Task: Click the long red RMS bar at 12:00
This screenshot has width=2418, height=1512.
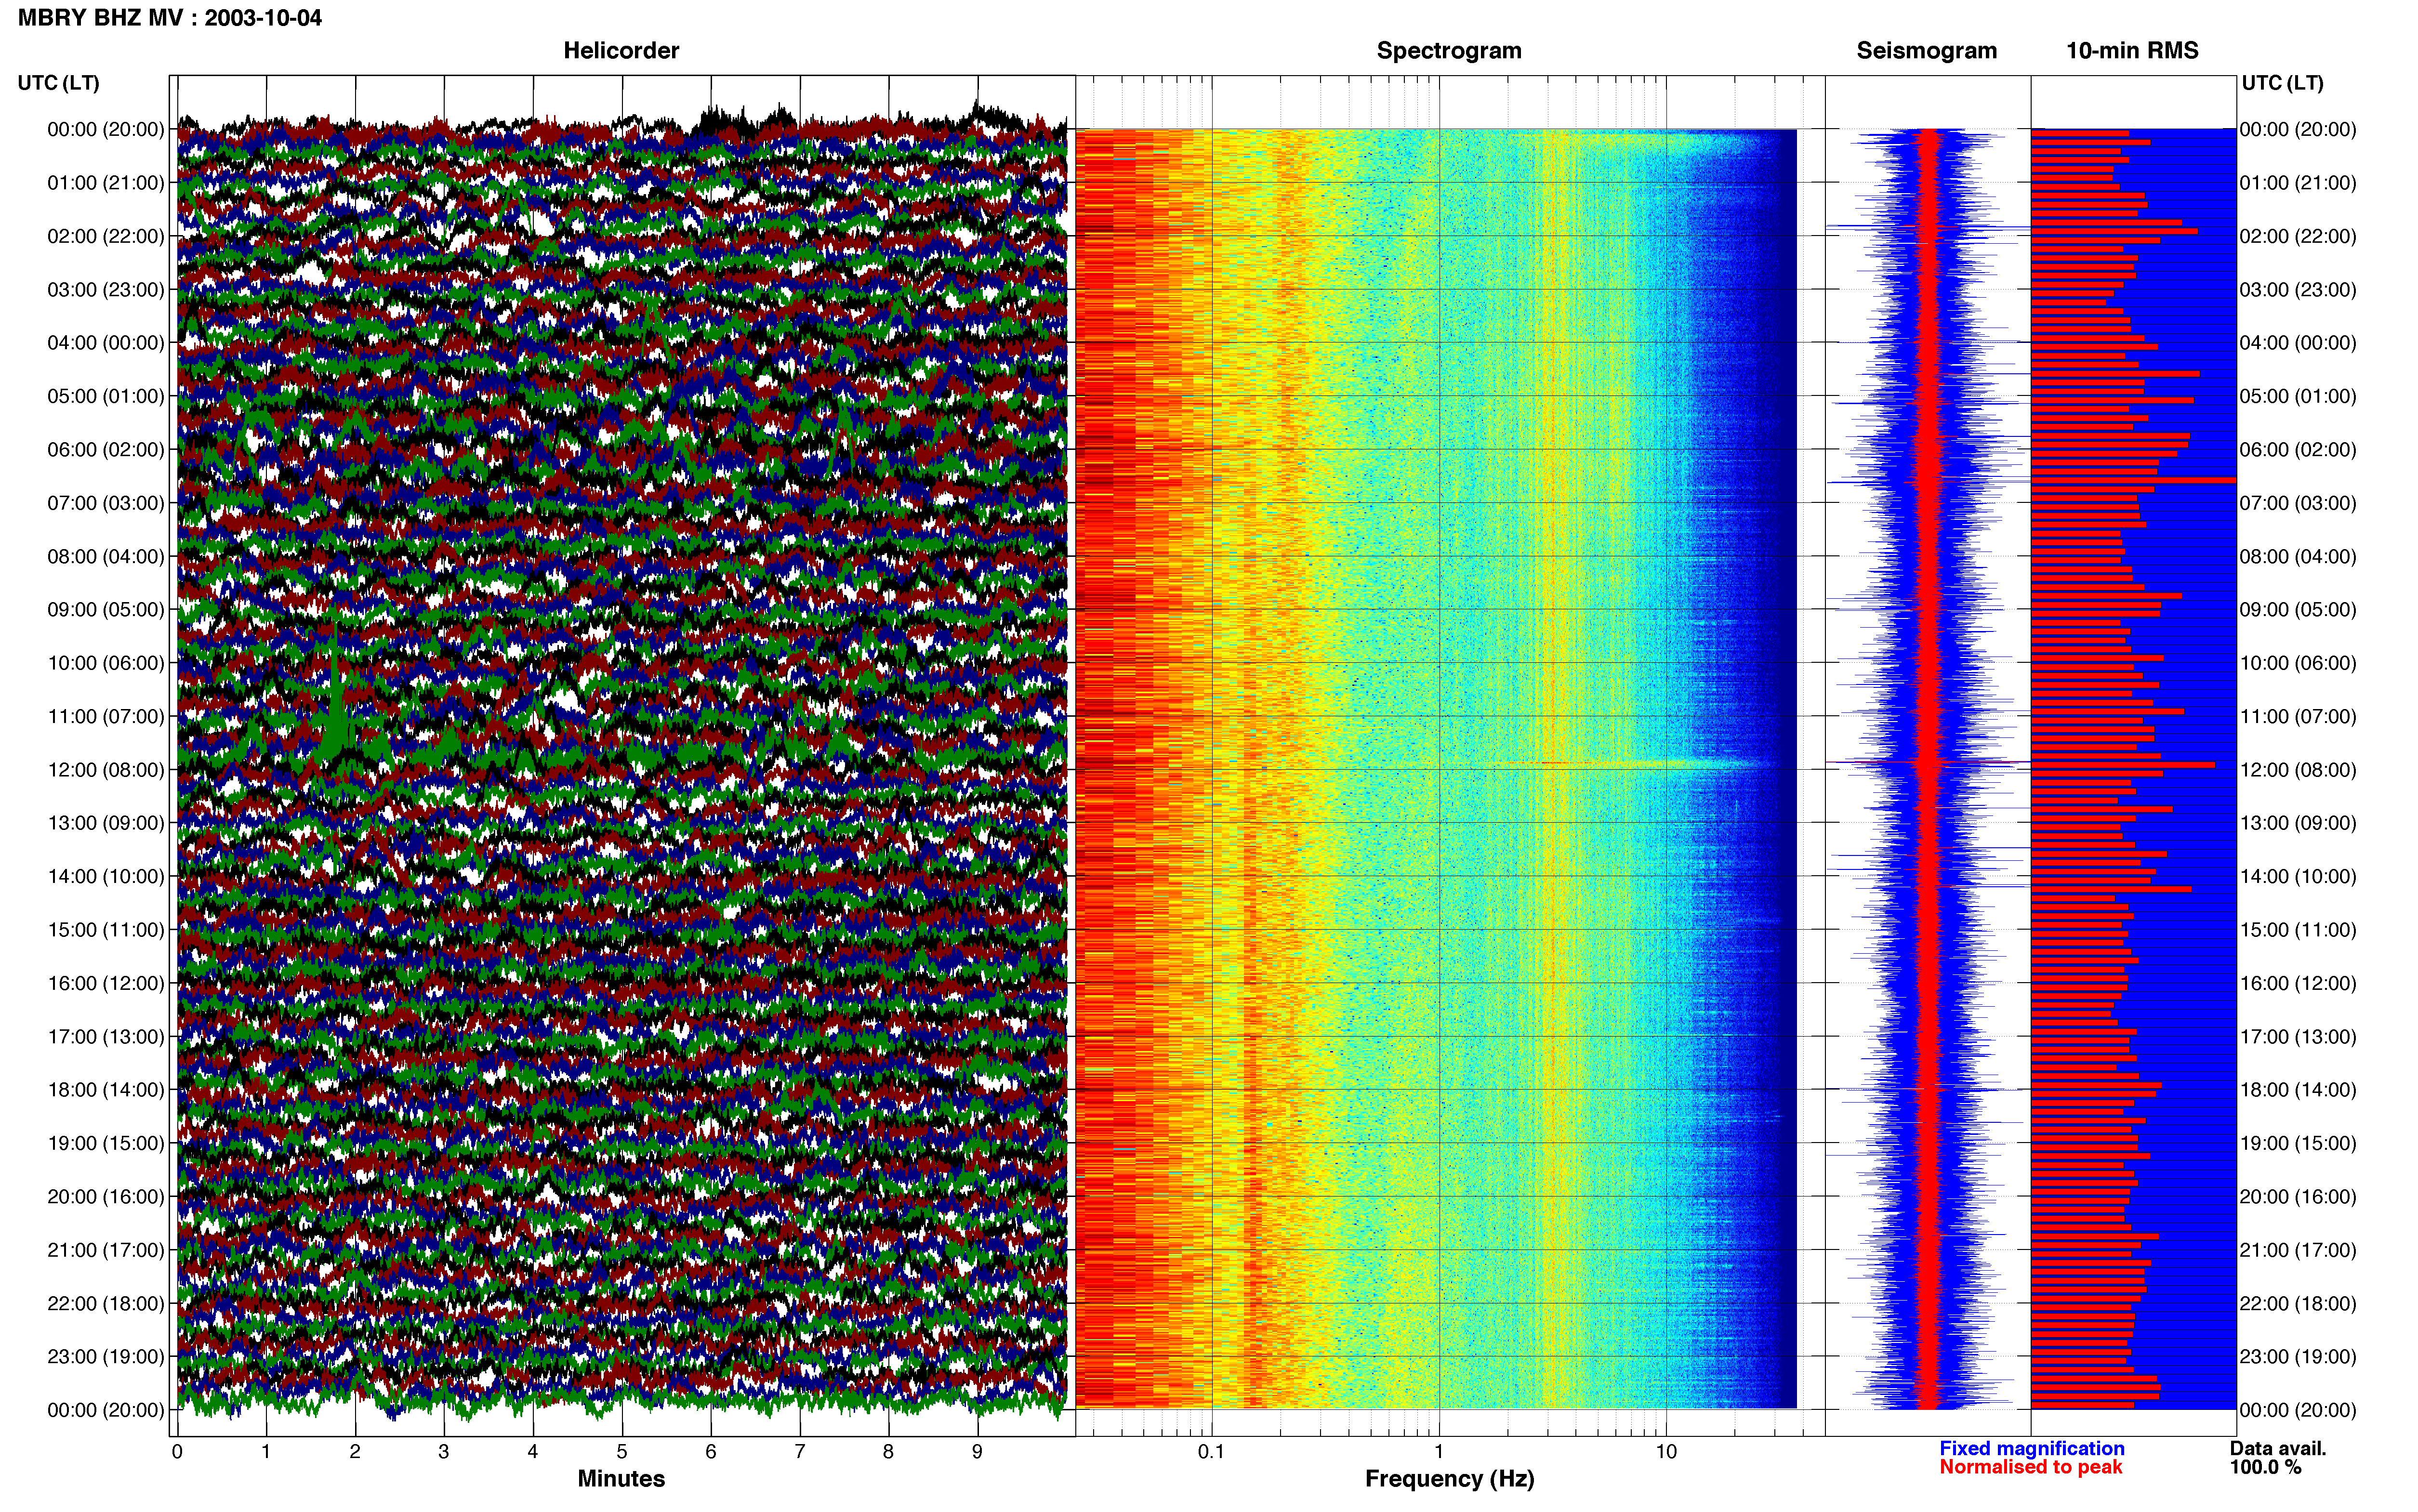Action: click(2122, 765)
